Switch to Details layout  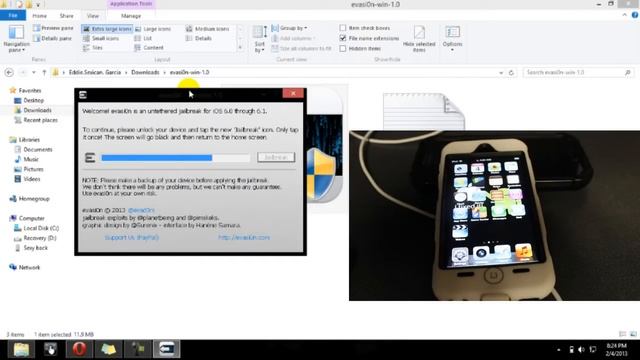coord(199,38)
